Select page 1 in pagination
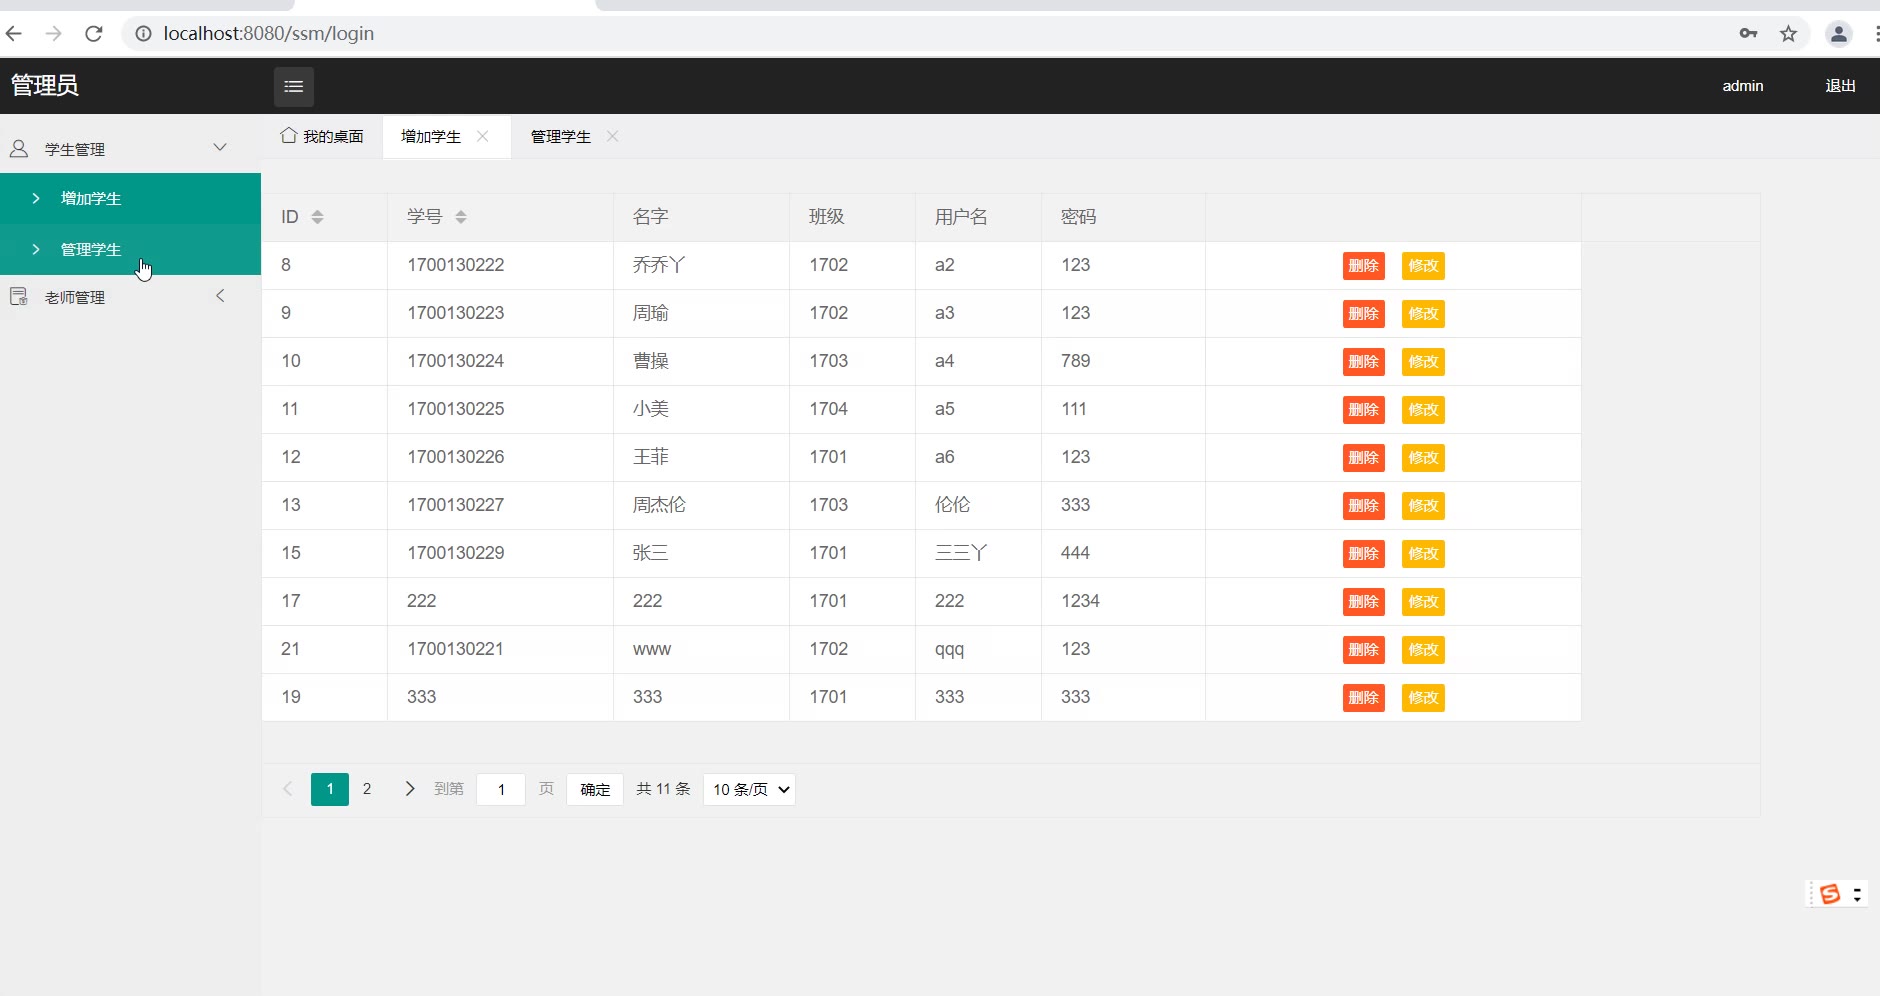 [x=330, y=789]
